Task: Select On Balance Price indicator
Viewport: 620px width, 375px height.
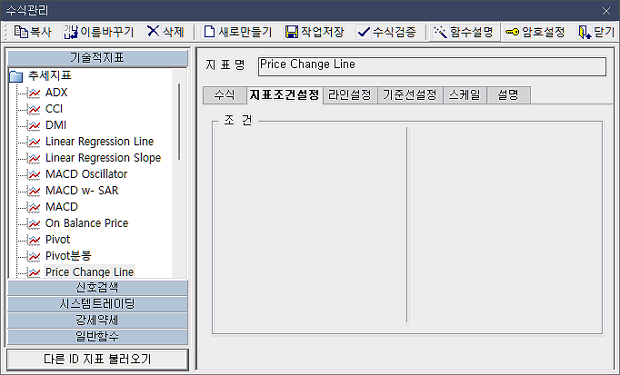Action: [x=87, y=223]
